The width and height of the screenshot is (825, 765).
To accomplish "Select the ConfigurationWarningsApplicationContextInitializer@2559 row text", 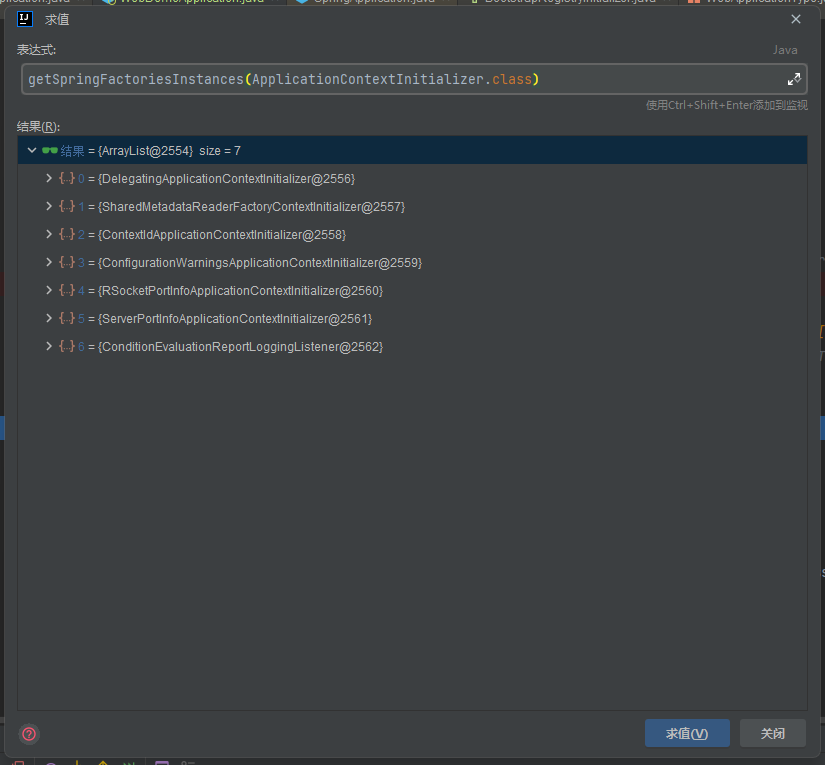I will [x=260, y=263].
